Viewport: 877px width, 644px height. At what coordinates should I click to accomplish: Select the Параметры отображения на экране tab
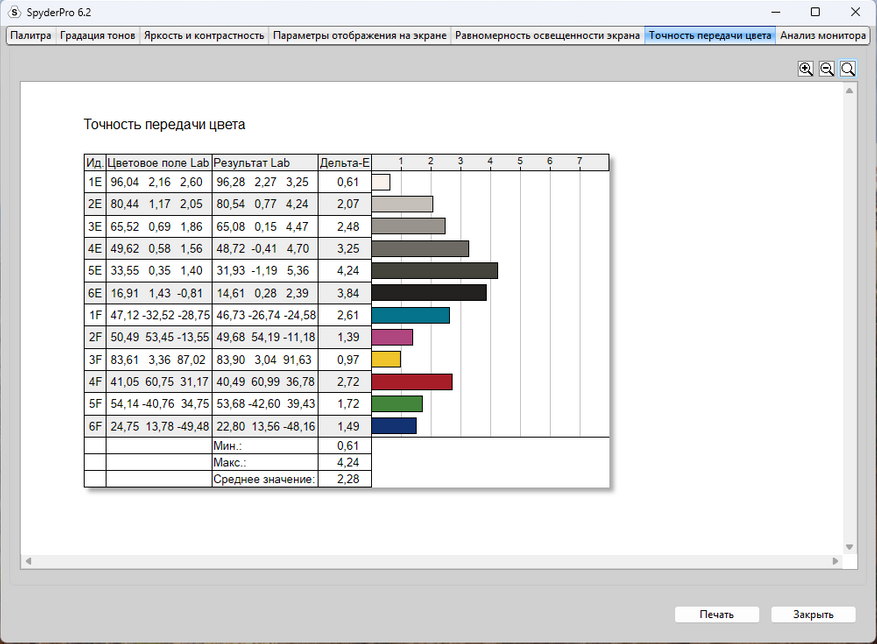pyautogui.click(x=360, y=35)
